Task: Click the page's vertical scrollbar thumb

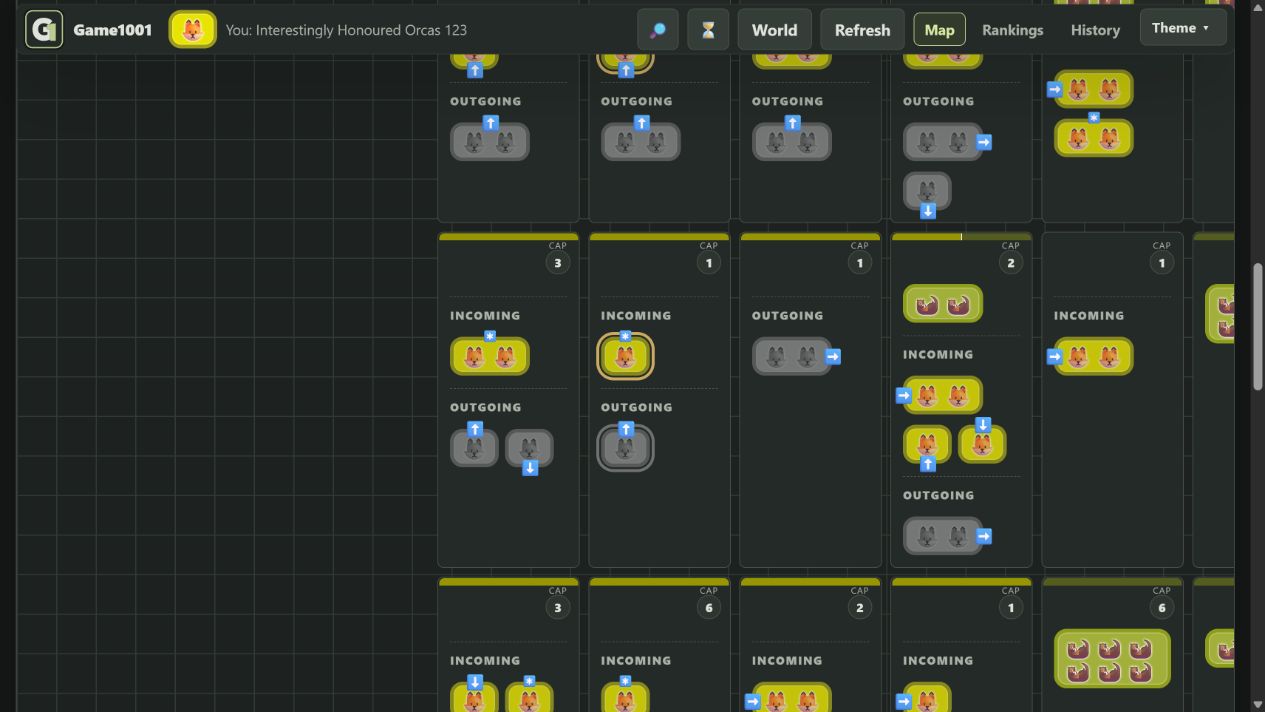Action: click(1259, 327)
